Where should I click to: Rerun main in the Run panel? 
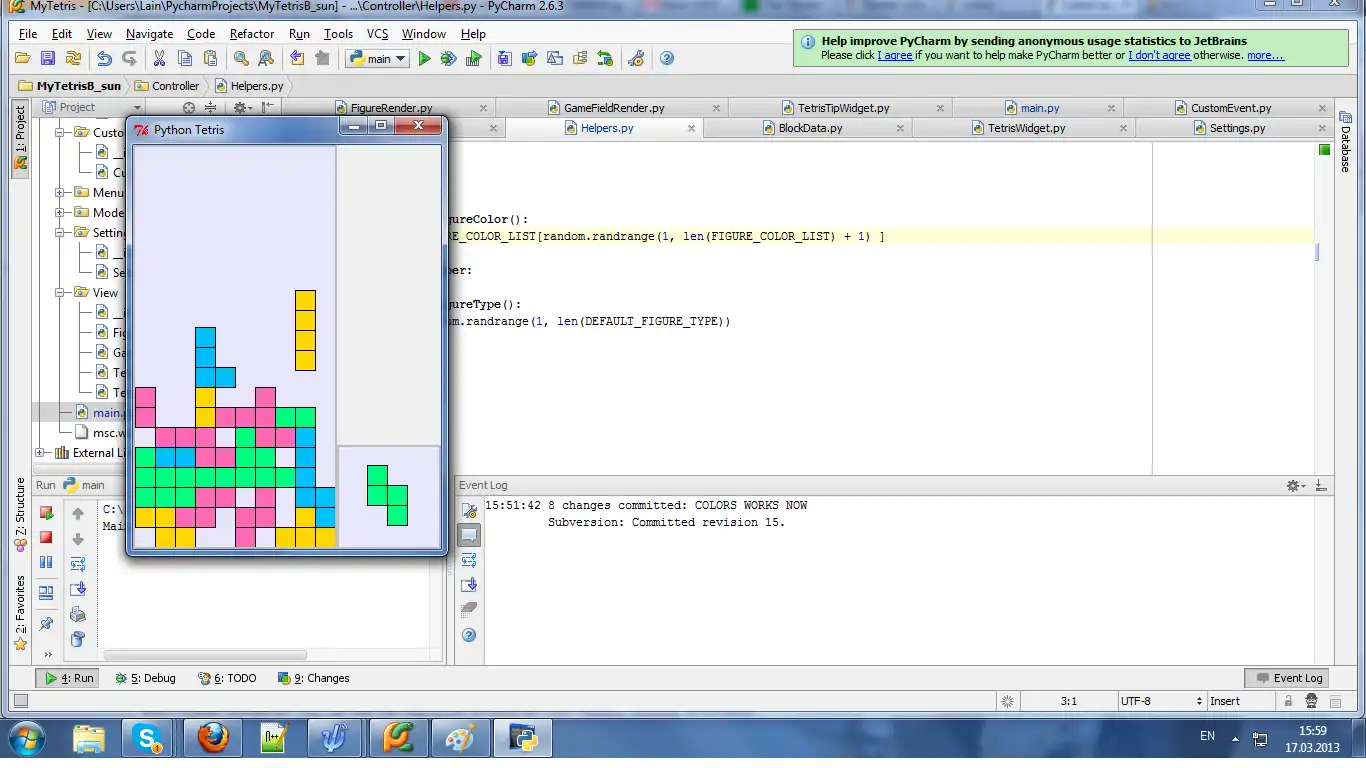pos(46,513)
